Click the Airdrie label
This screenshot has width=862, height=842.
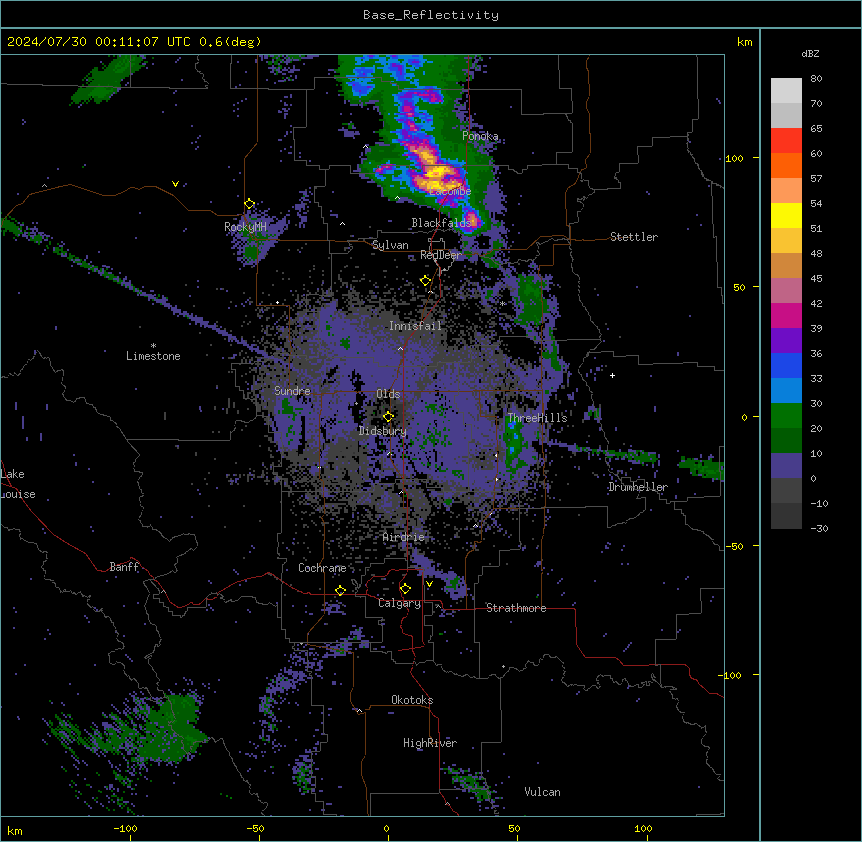pyautogui.click(x=403, y=537)
